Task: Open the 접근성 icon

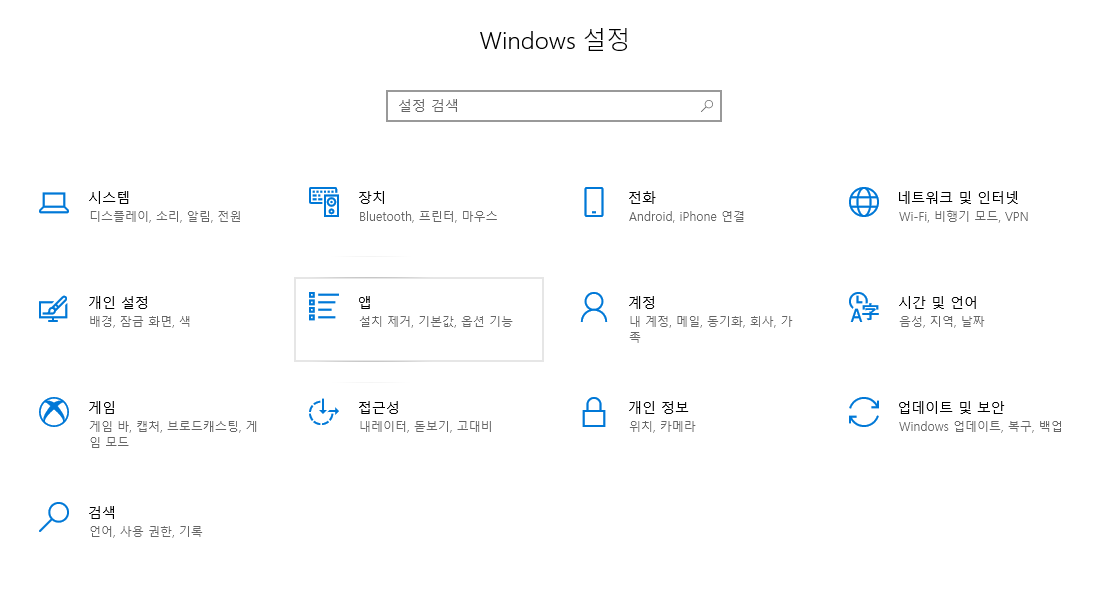Action: tap(324, 412)
